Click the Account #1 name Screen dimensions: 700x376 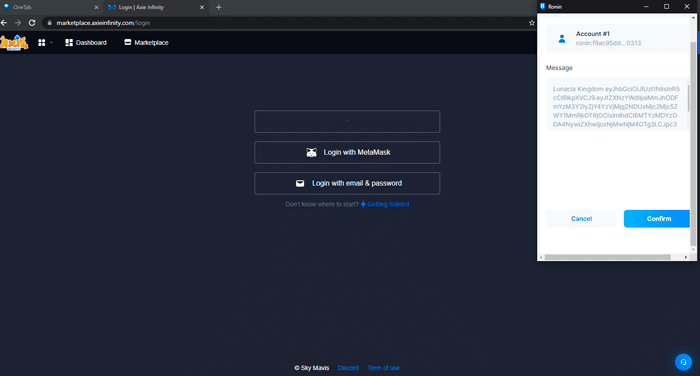592,34
